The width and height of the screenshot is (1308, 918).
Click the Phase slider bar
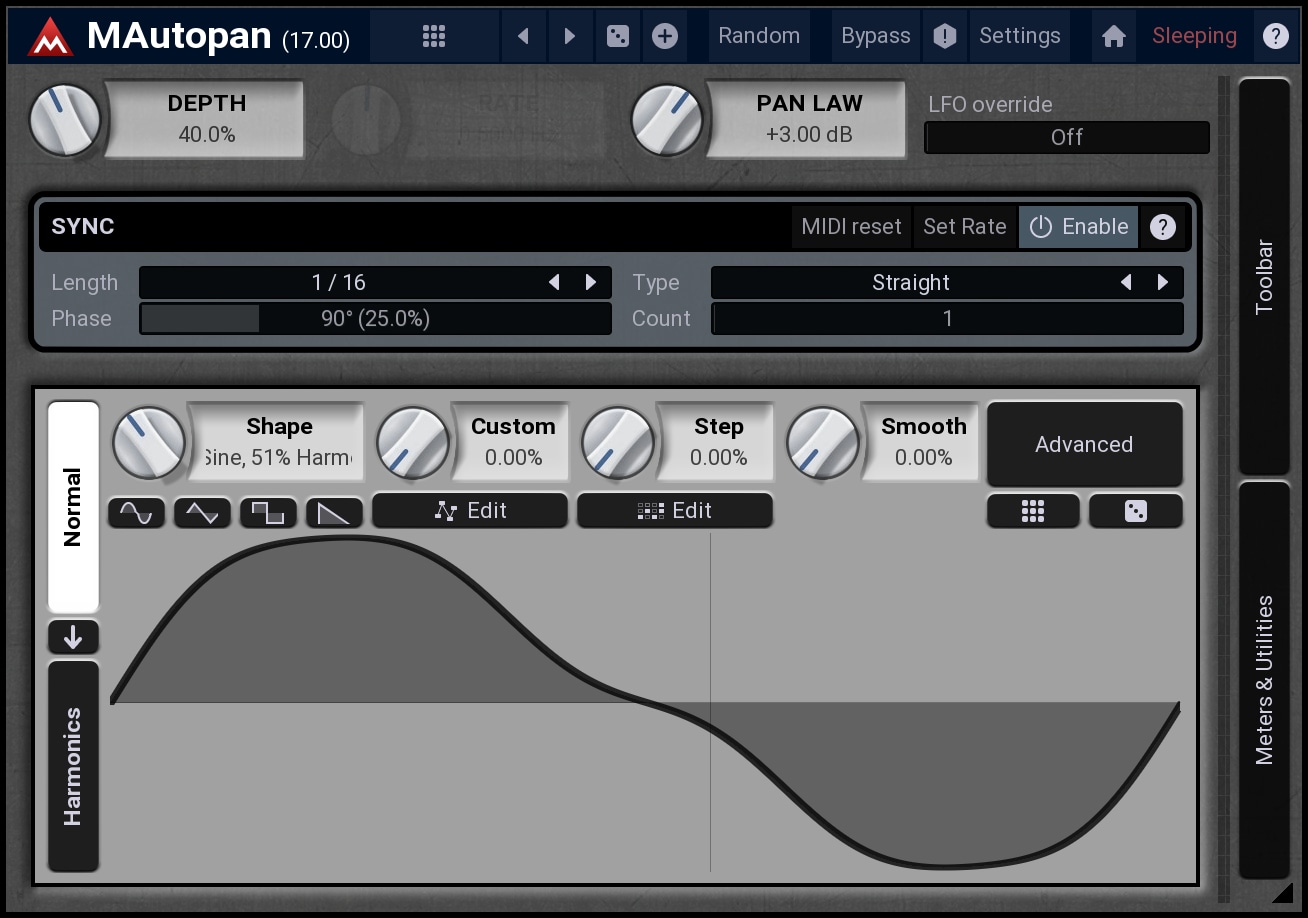point(375,319)
